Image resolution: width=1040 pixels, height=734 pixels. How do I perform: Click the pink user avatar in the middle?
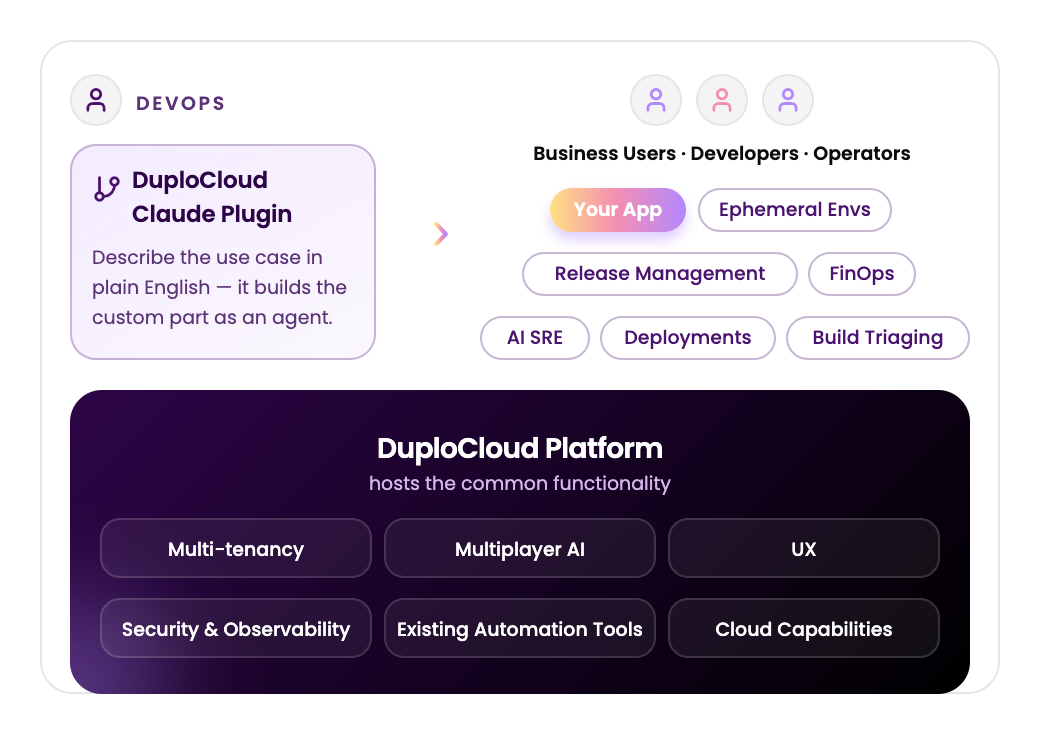pyautogui.click(x=722, y=100)
